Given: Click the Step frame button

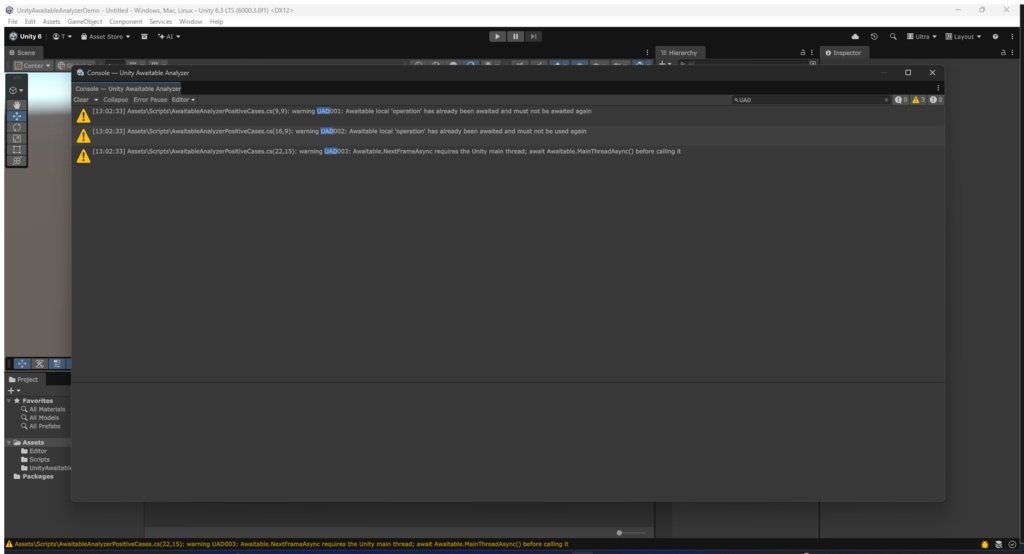Looking at the screenshot, I should pos(533,37).
